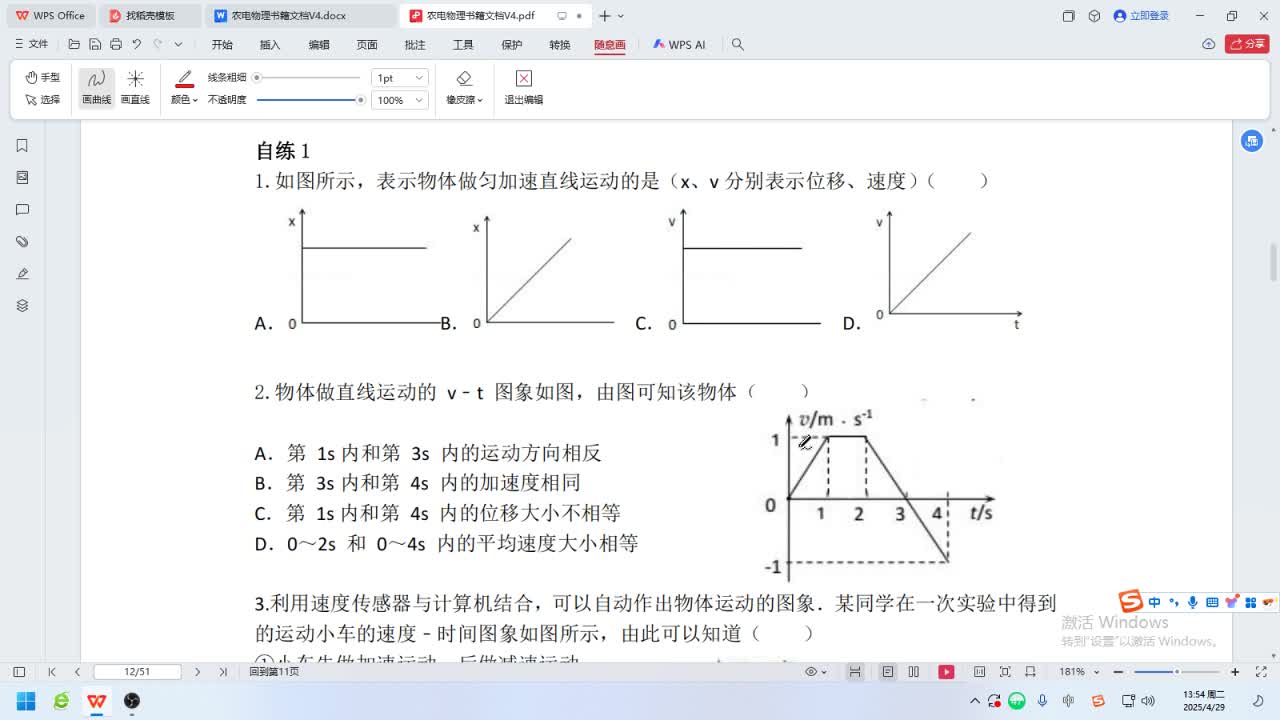Open the WPS Office home tab
This screenshot has height=720, width=1280.
click(x=50, y=16)
